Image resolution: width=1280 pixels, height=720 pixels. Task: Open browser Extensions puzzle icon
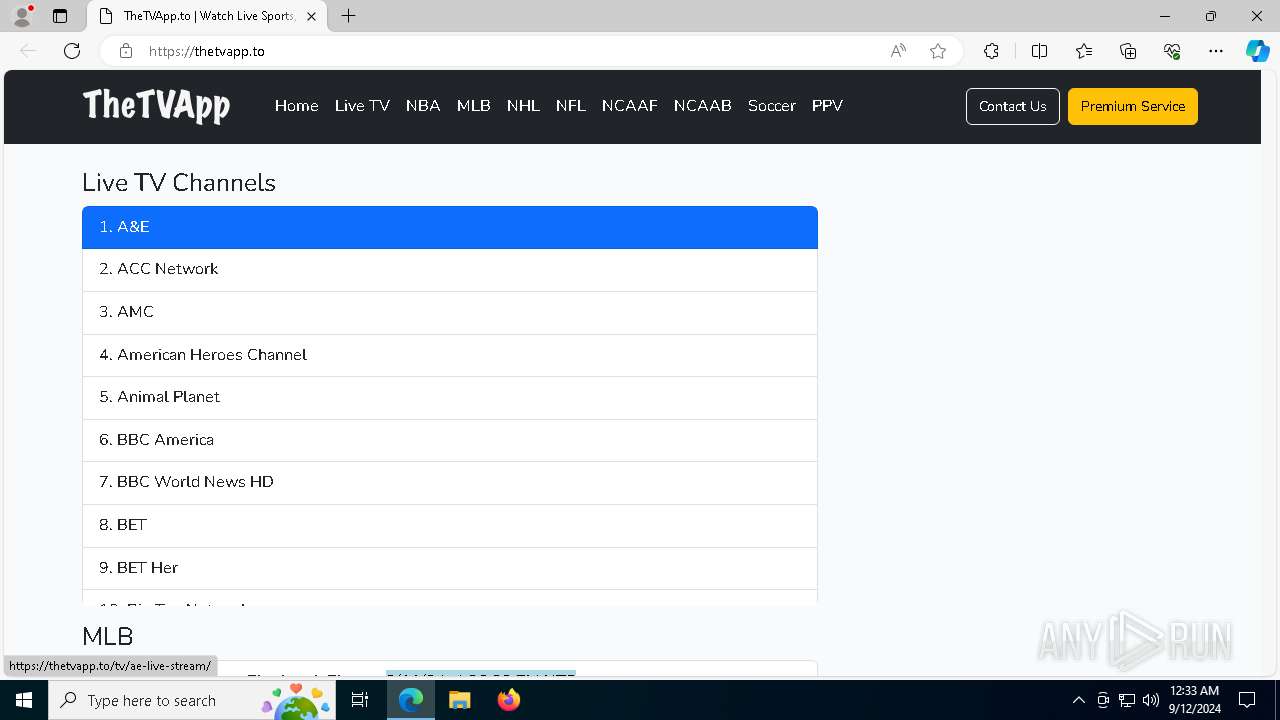991,51
